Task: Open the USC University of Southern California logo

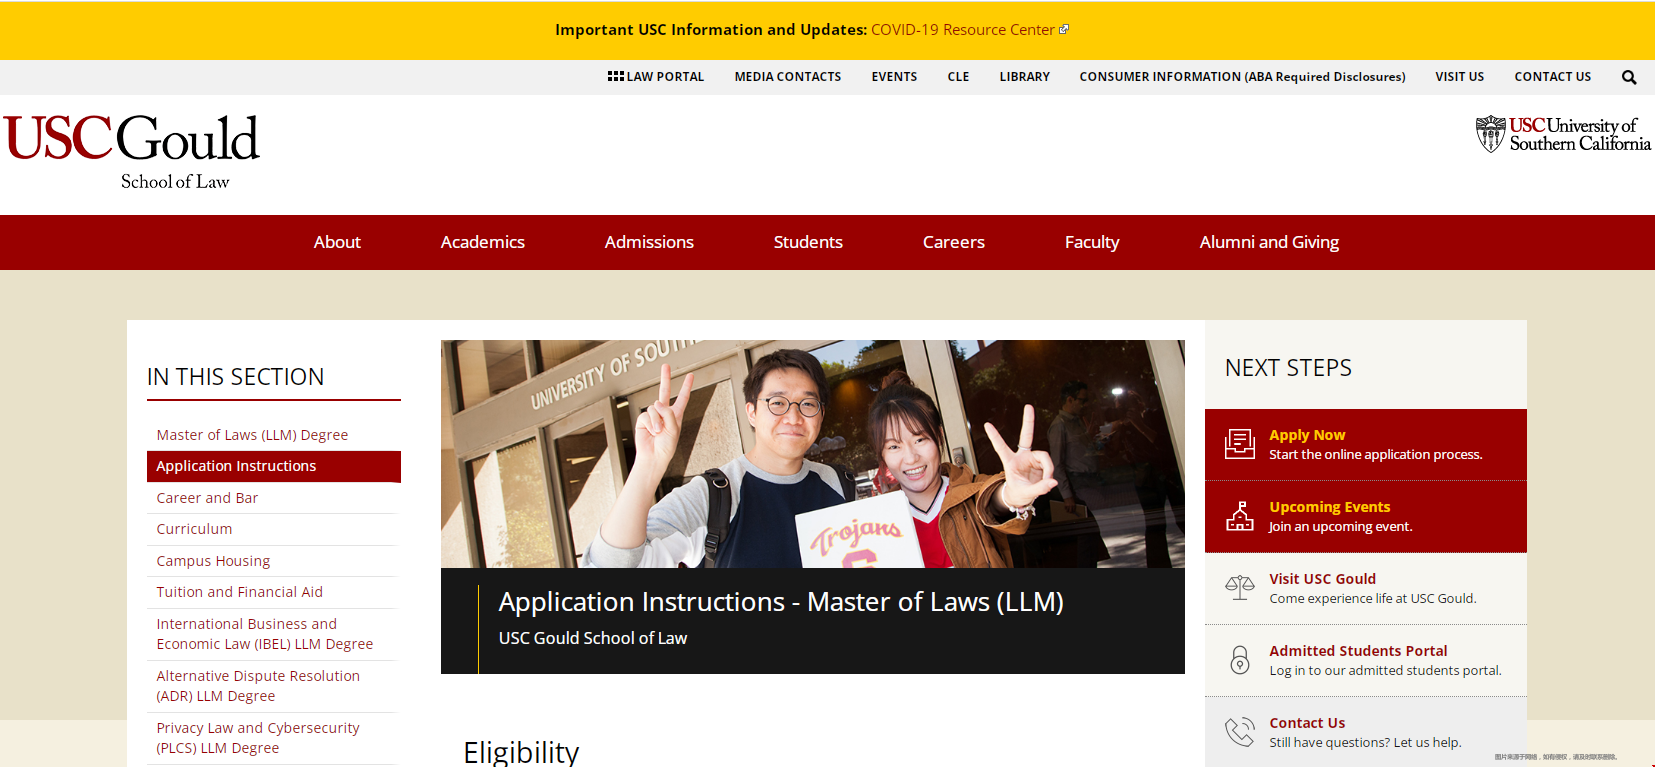Action: coord(1563,134)
